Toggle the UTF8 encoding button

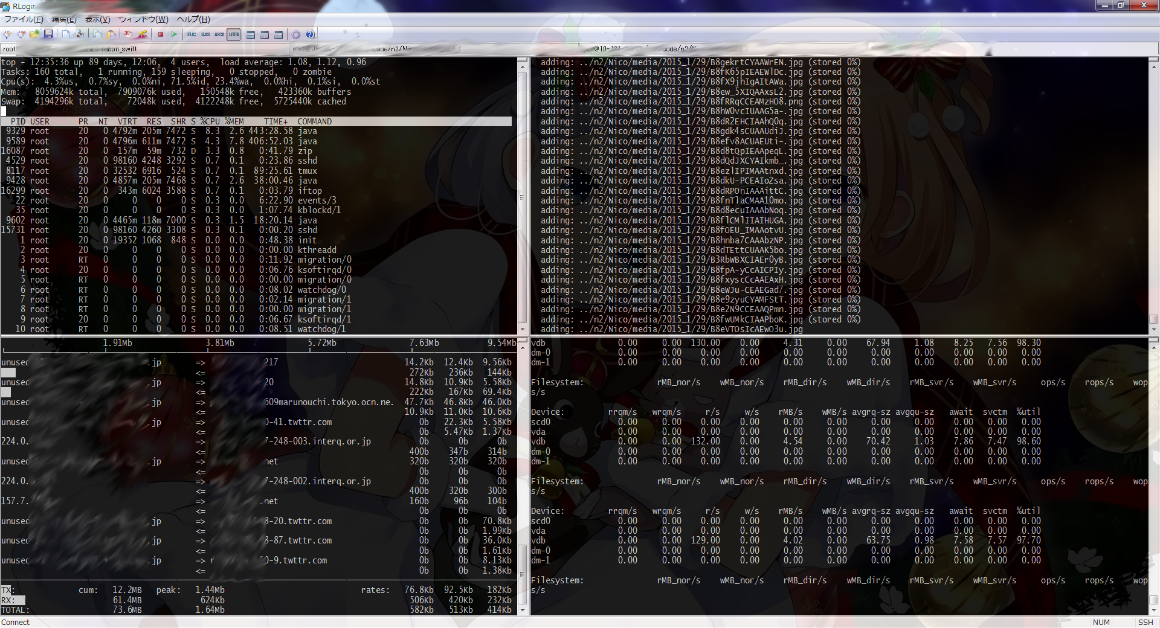tap(233, 34)
